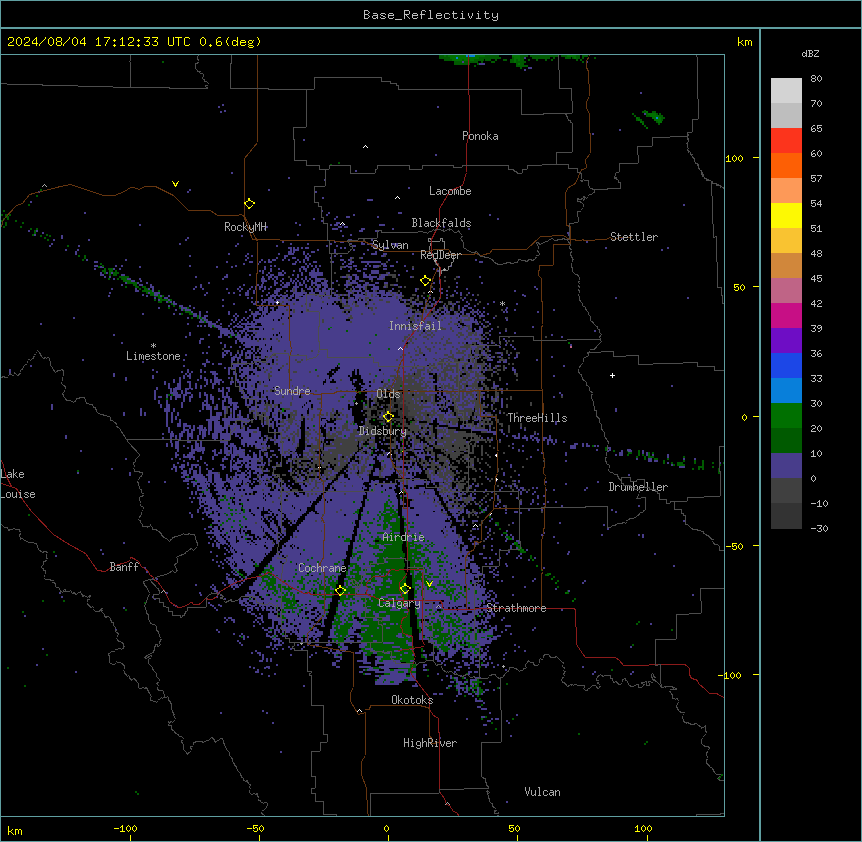
Task: Click the Blackfalds city label
Action: (x=441, y=223)
